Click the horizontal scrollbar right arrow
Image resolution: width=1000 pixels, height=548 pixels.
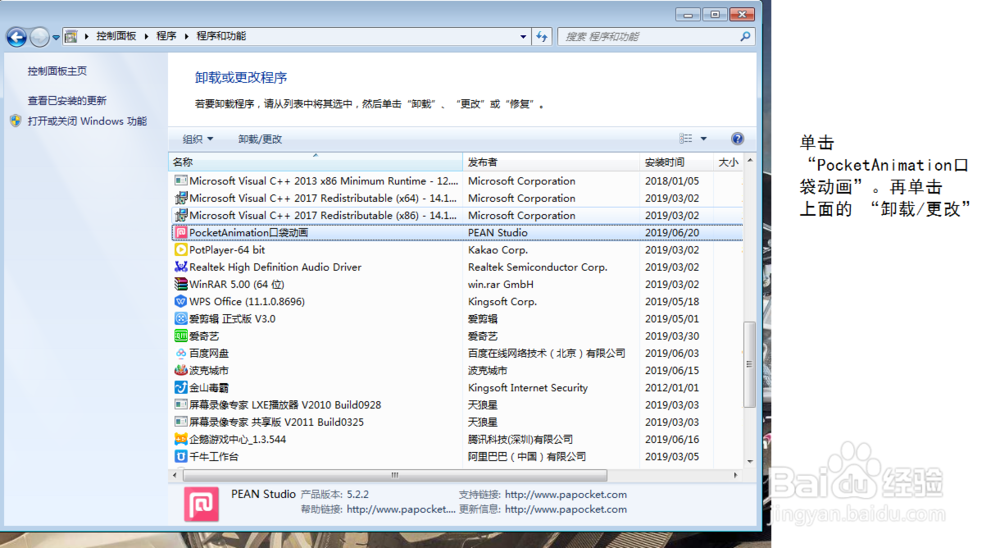pyautogui.click(x=736, y=475)
